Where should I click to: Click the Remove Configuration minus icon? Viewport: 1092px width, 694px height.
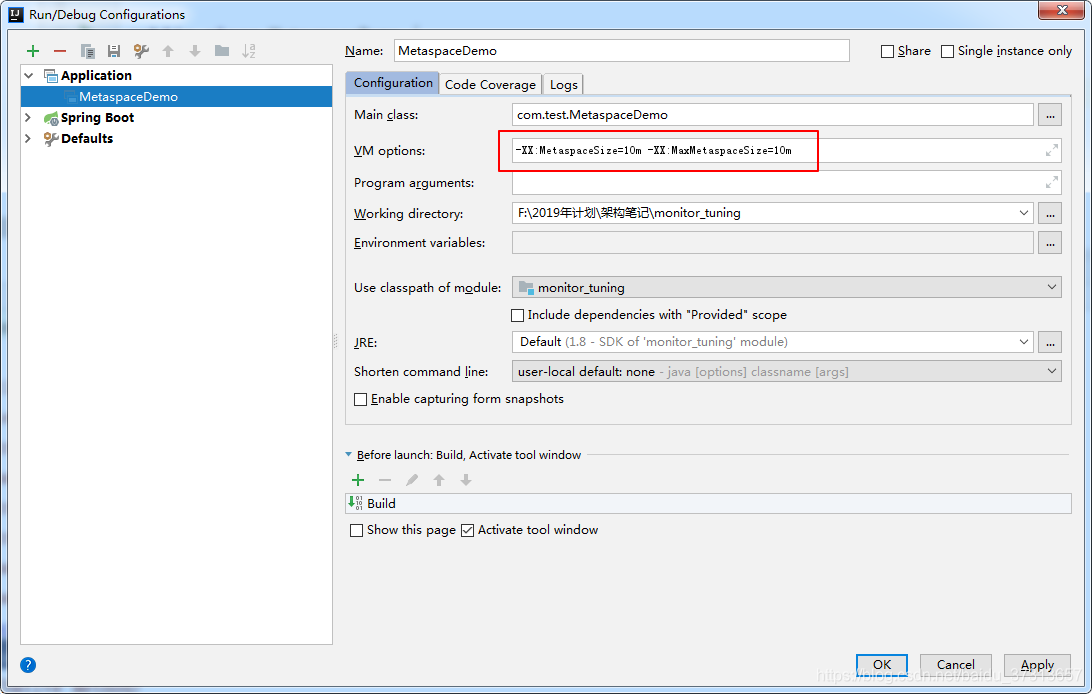(x=60, y=51)
